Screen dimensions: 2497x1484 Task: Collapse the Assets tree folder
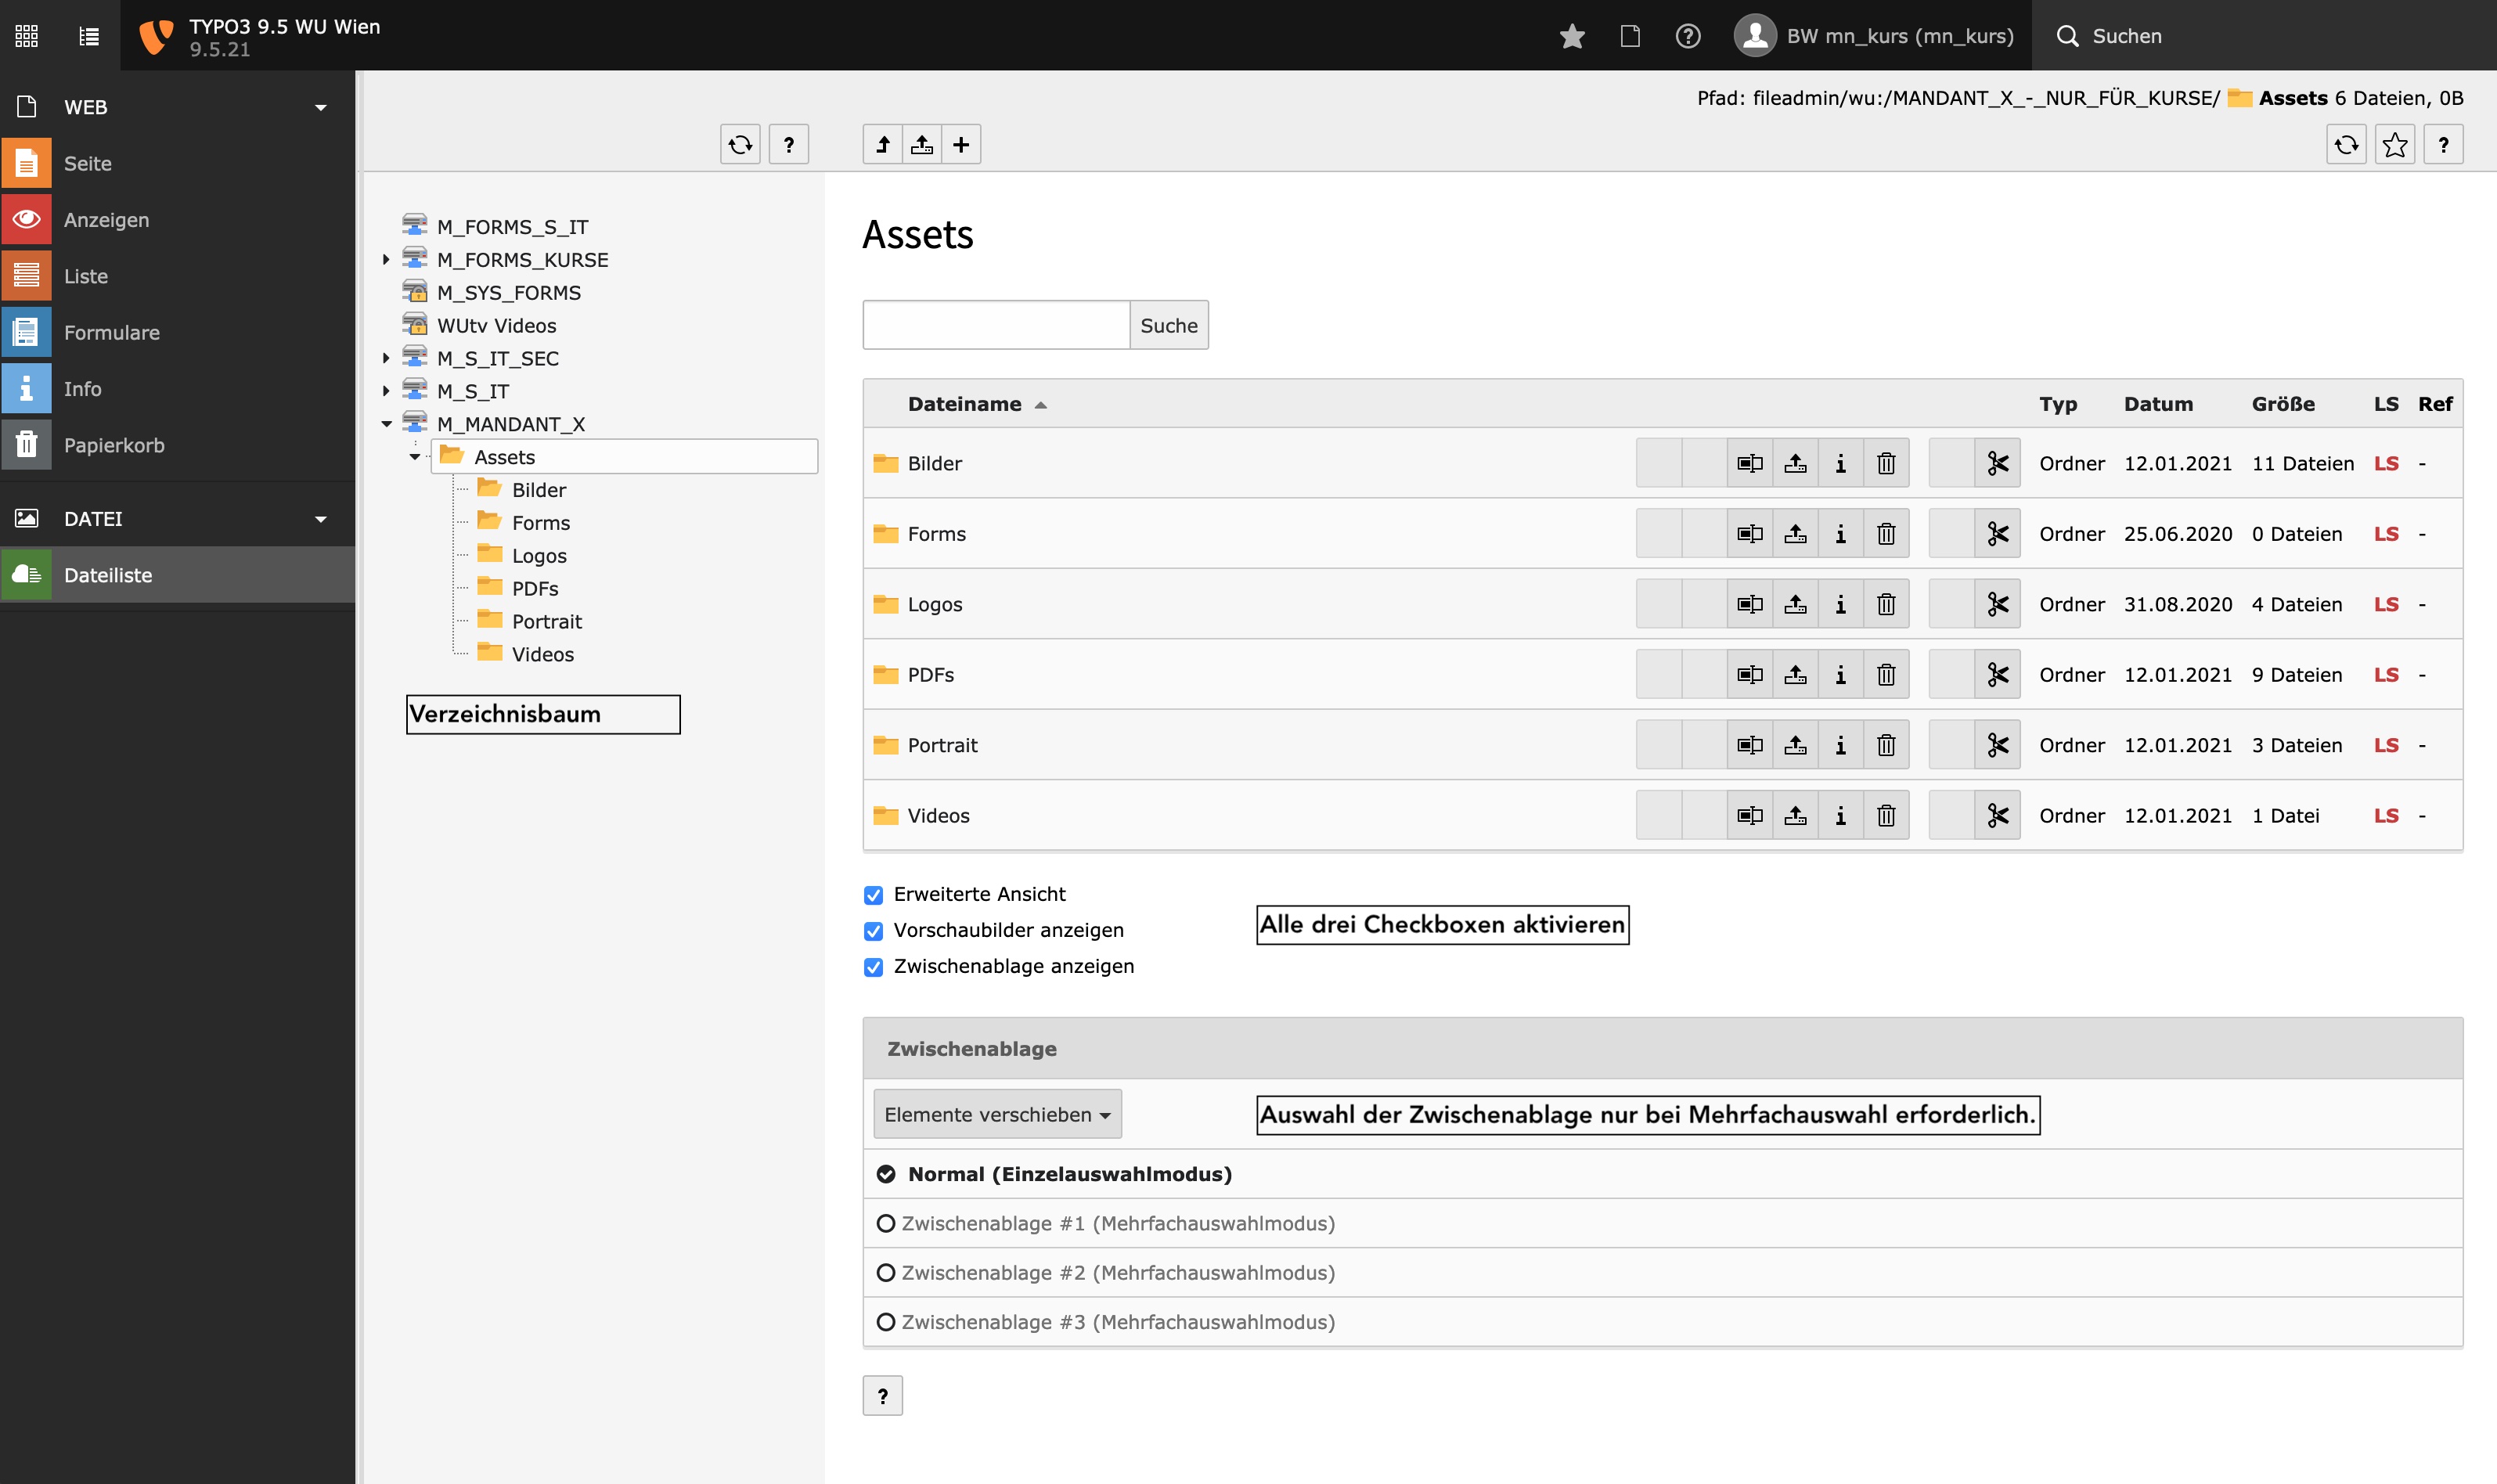click(x=415, y=457)
